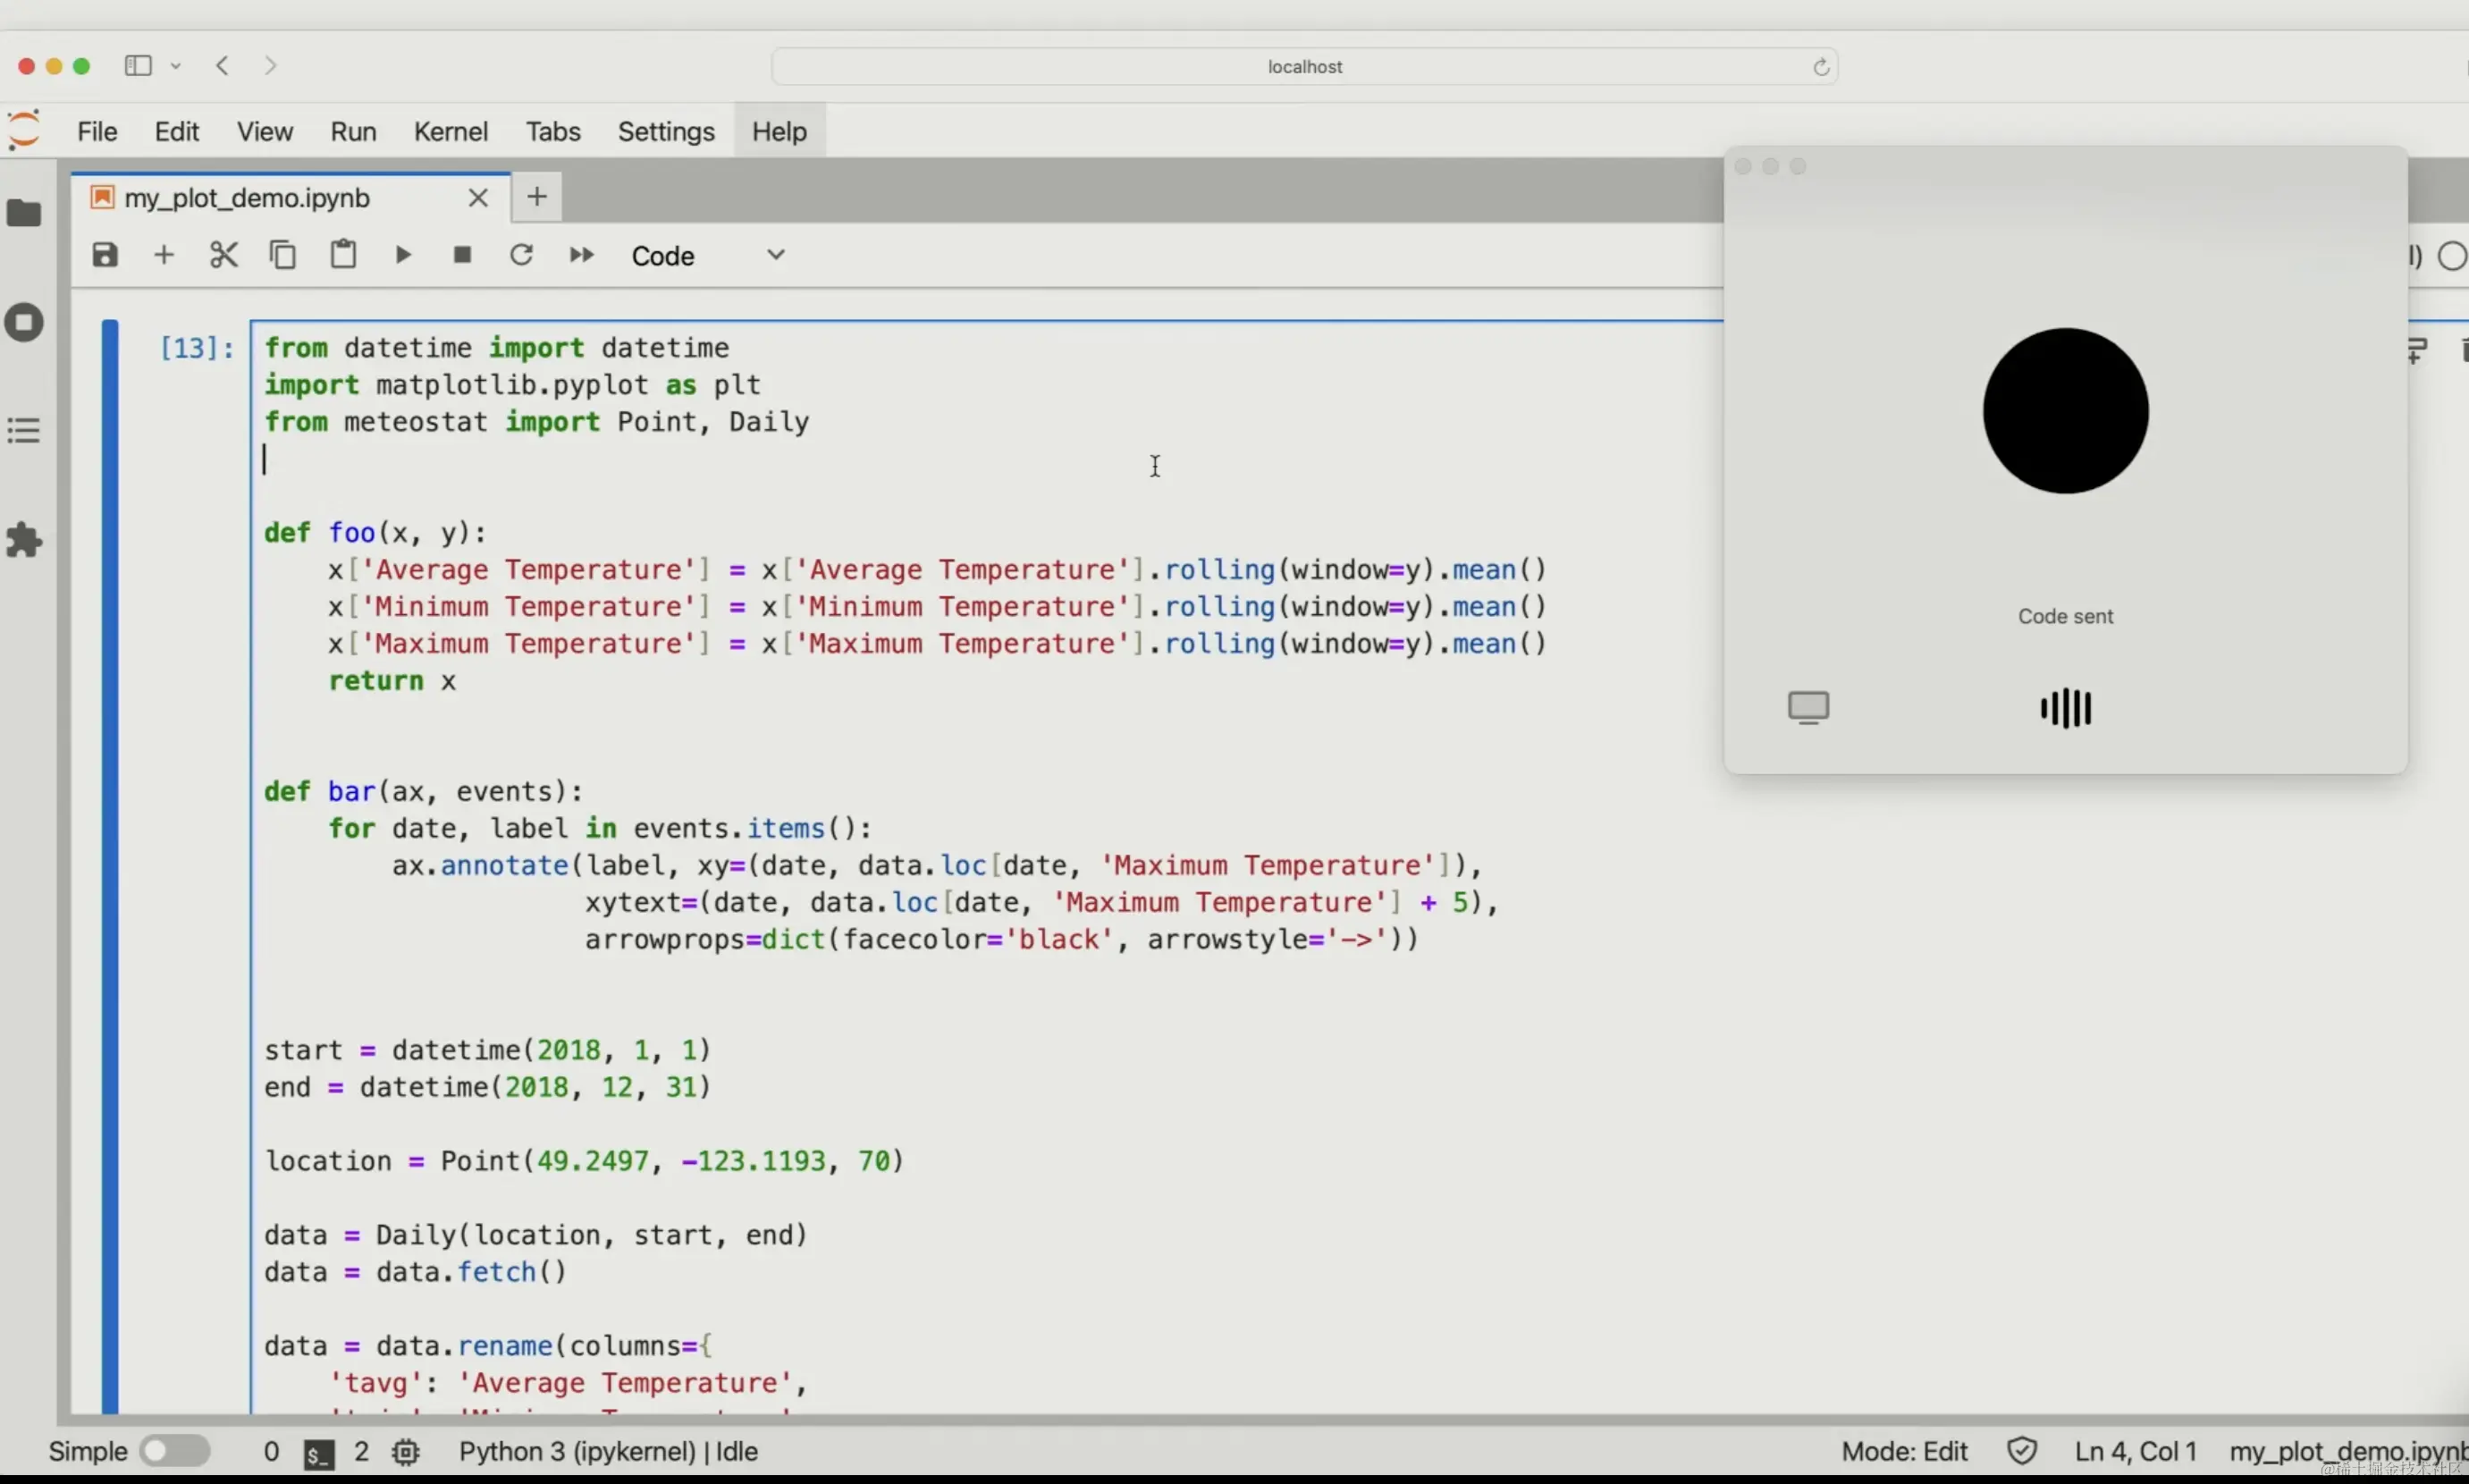Open the Kernel menu

450,132
